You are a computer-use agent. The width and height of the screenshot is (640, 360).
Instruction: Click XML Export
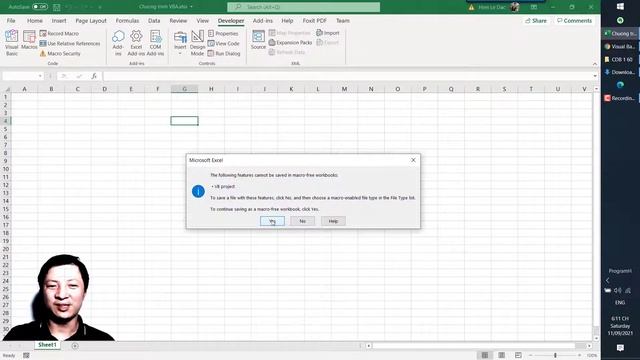[x=327, y=42]
